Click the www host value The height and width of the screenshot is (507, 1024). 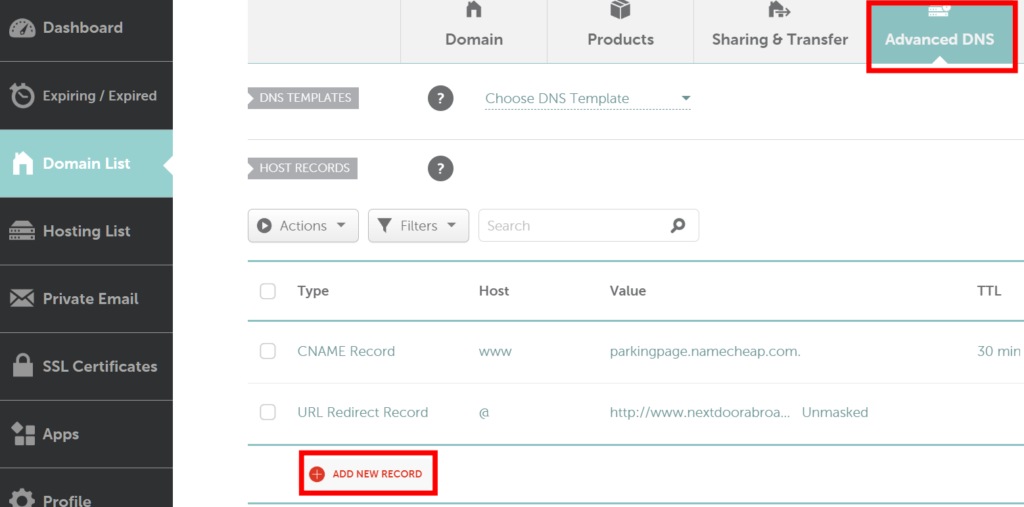(495, 352)
